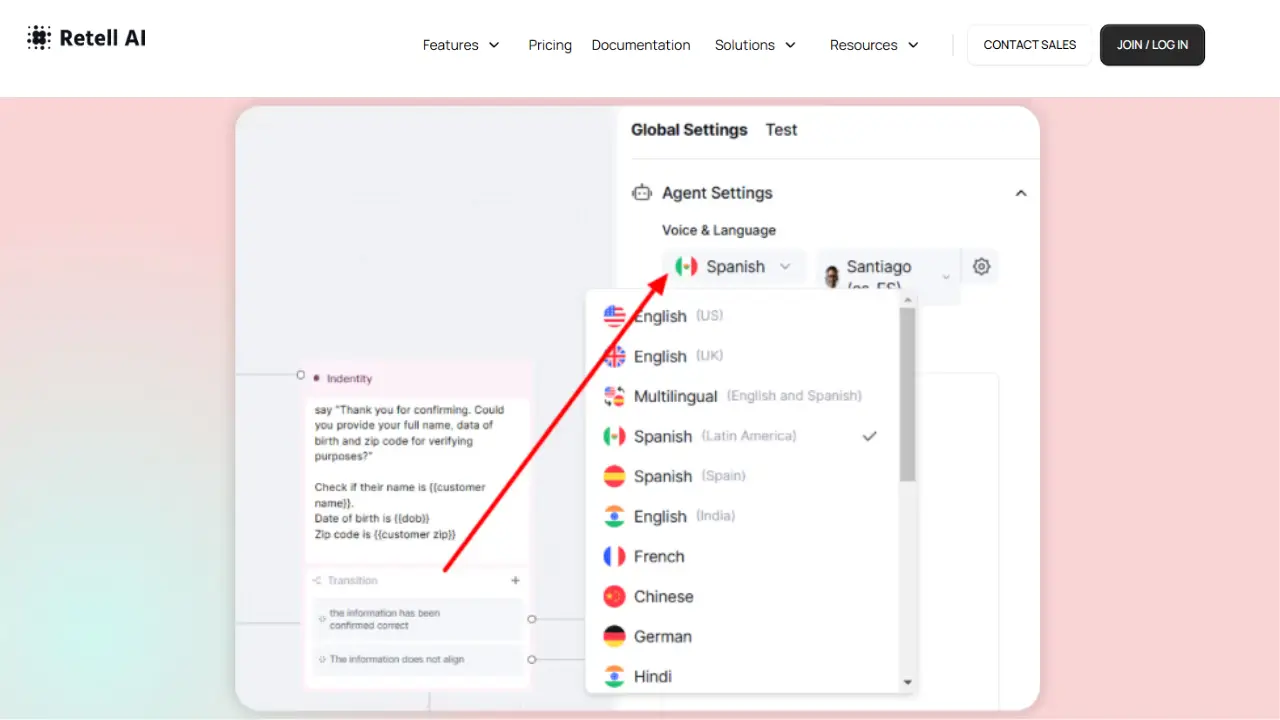Open the Santiago voice dropdown
The image size is (1280, 720).
click(x=888, y=275)
